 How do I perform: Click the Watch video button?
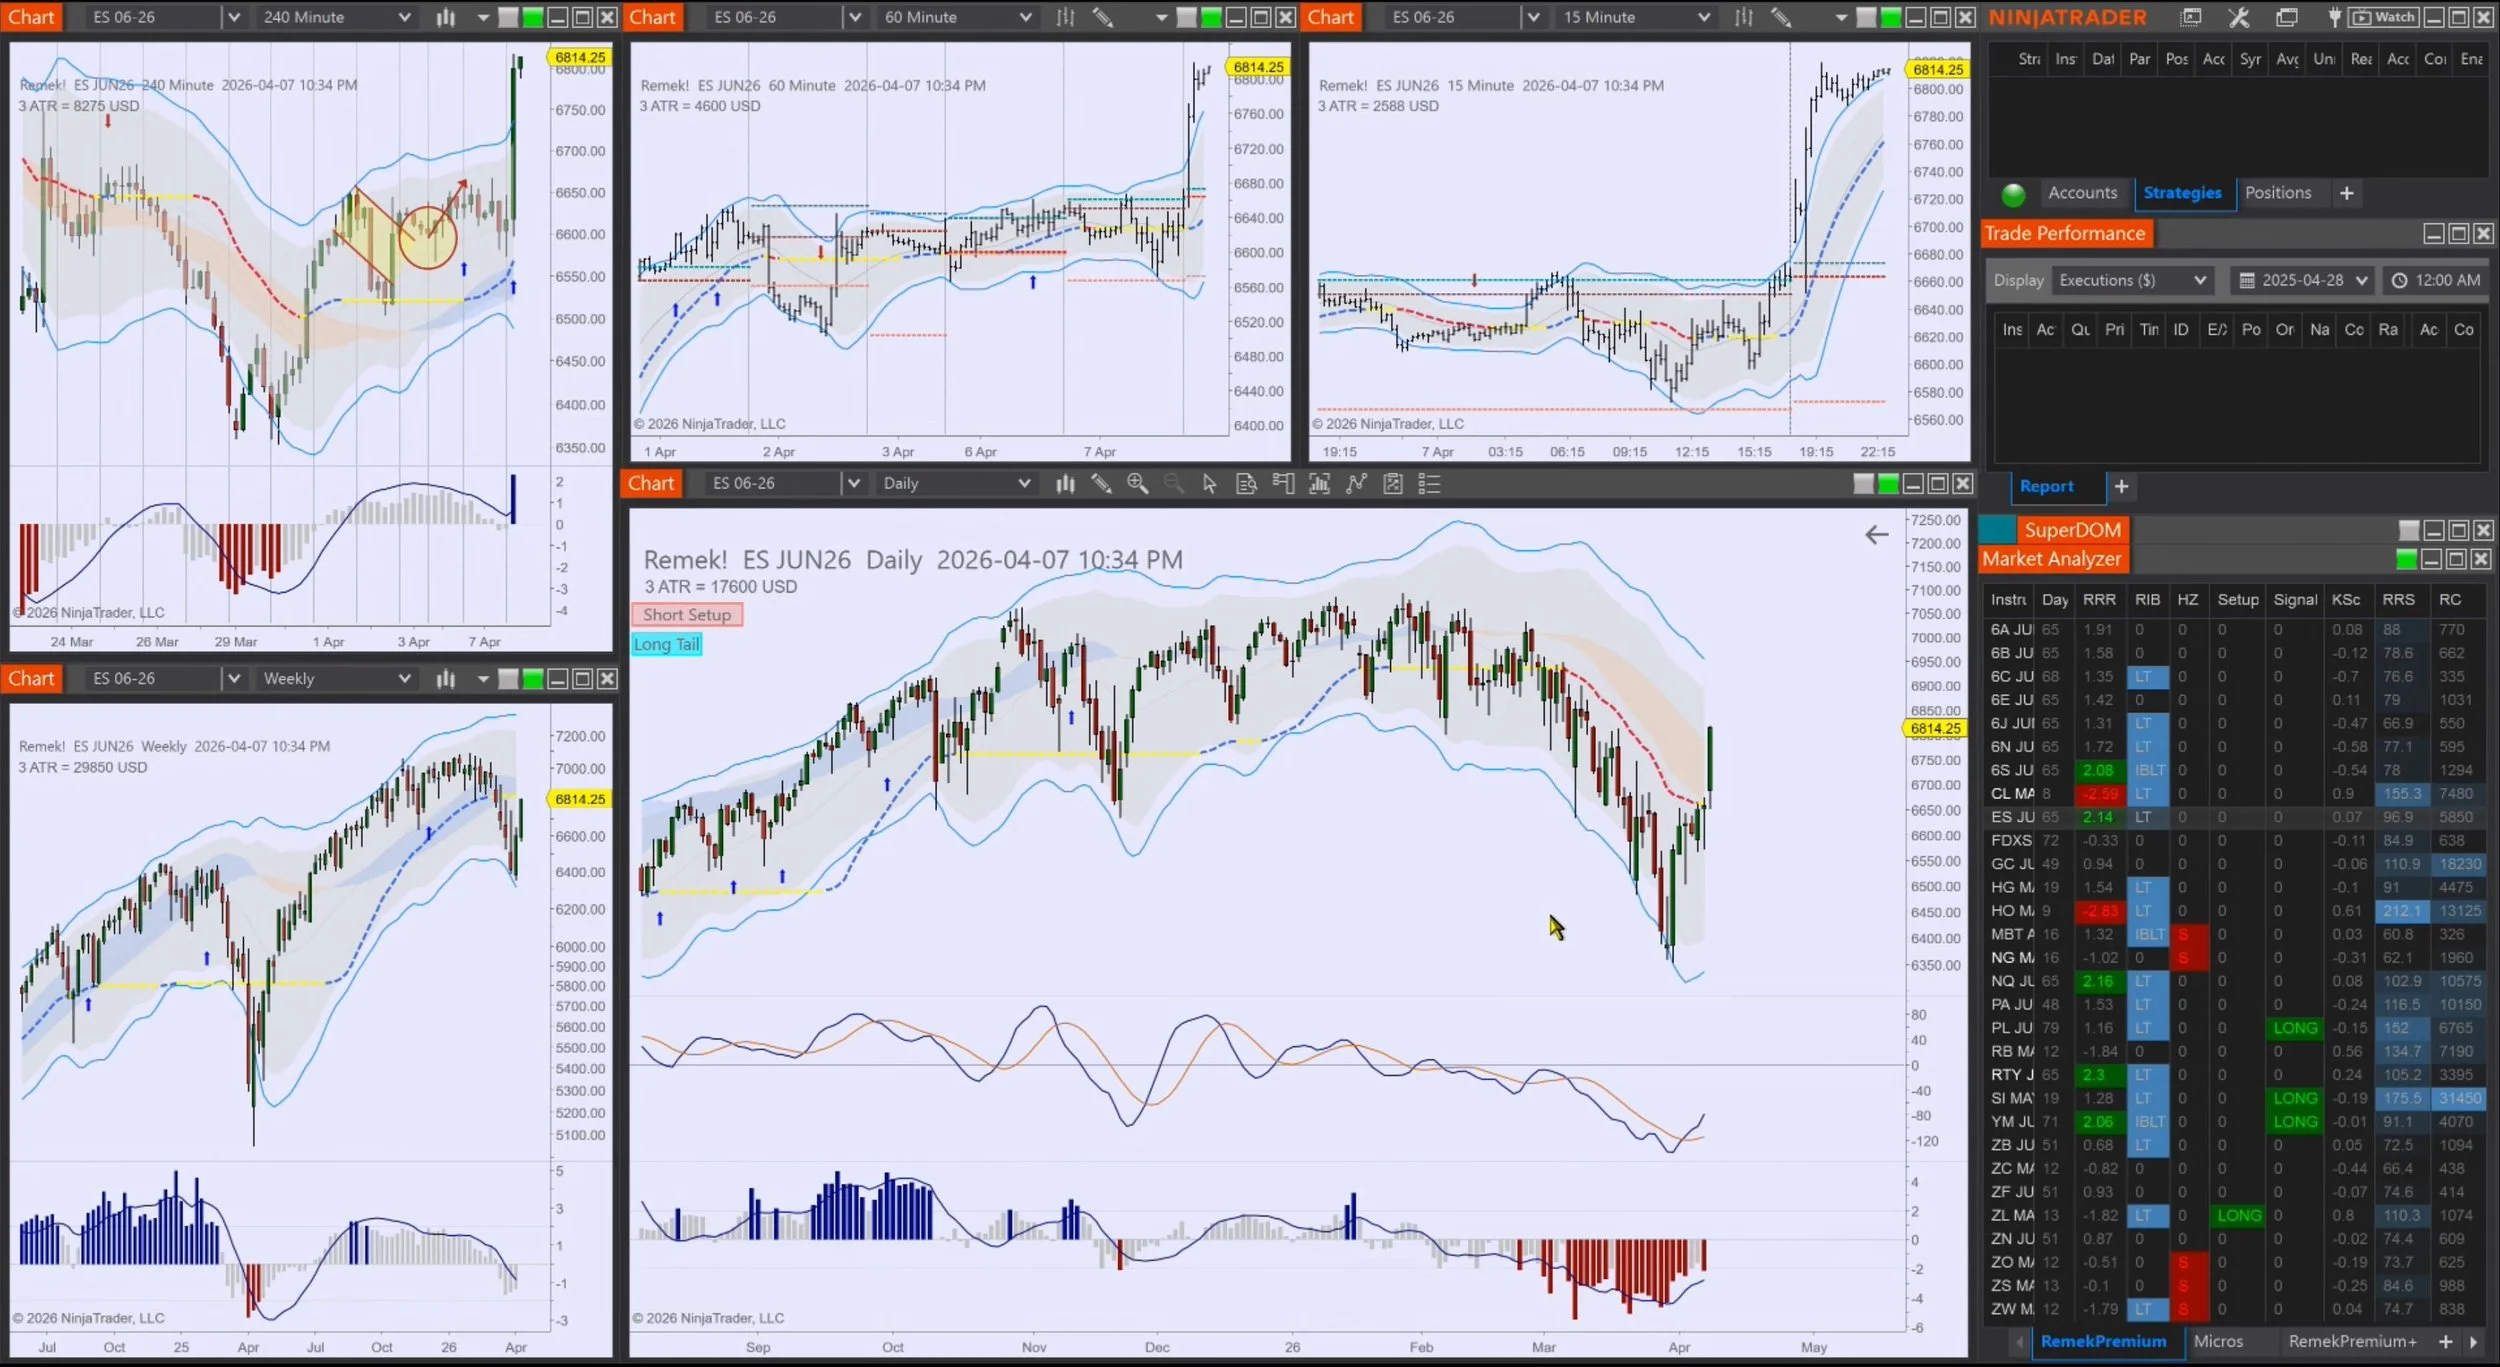click(2385, 17)
